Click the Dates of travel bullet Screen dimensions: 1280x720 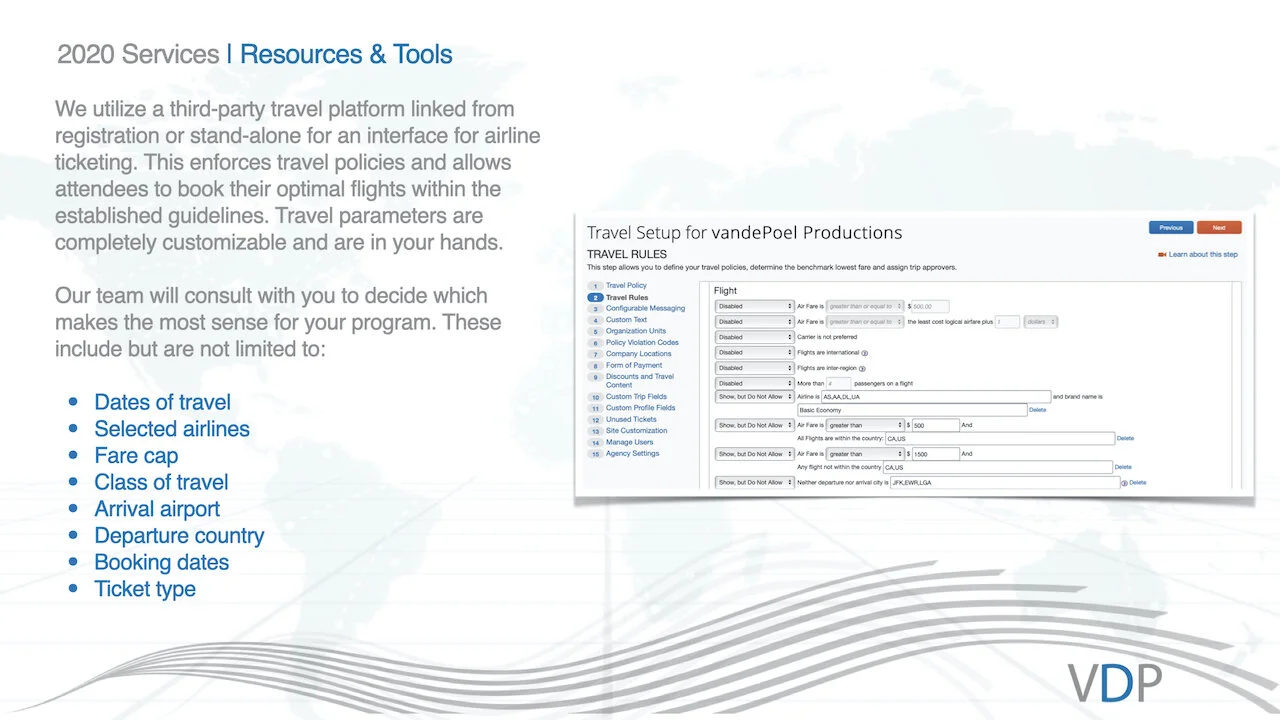162,402
